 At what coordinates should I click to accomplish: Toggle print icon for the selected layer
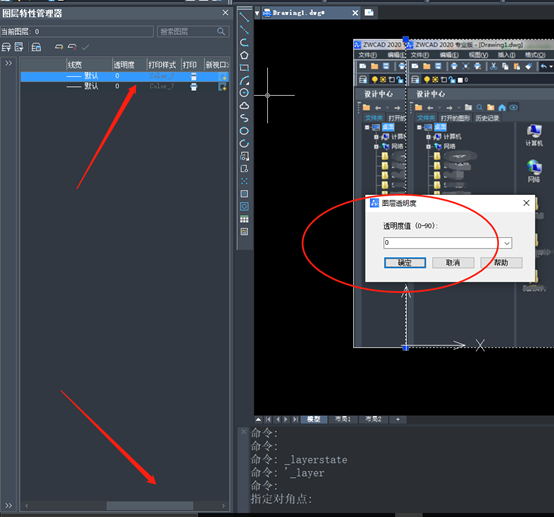[194, 76]
